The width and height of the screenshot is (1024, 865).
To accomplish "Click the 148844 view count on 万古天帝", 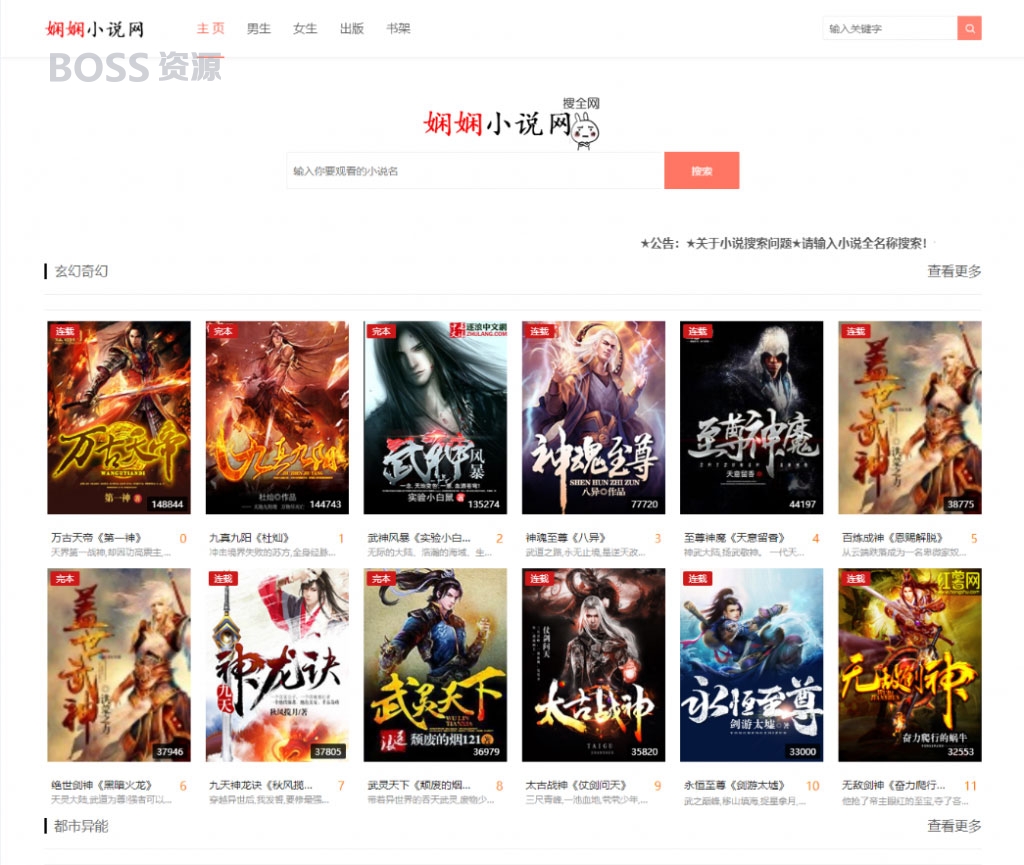I will pos(167,504).
